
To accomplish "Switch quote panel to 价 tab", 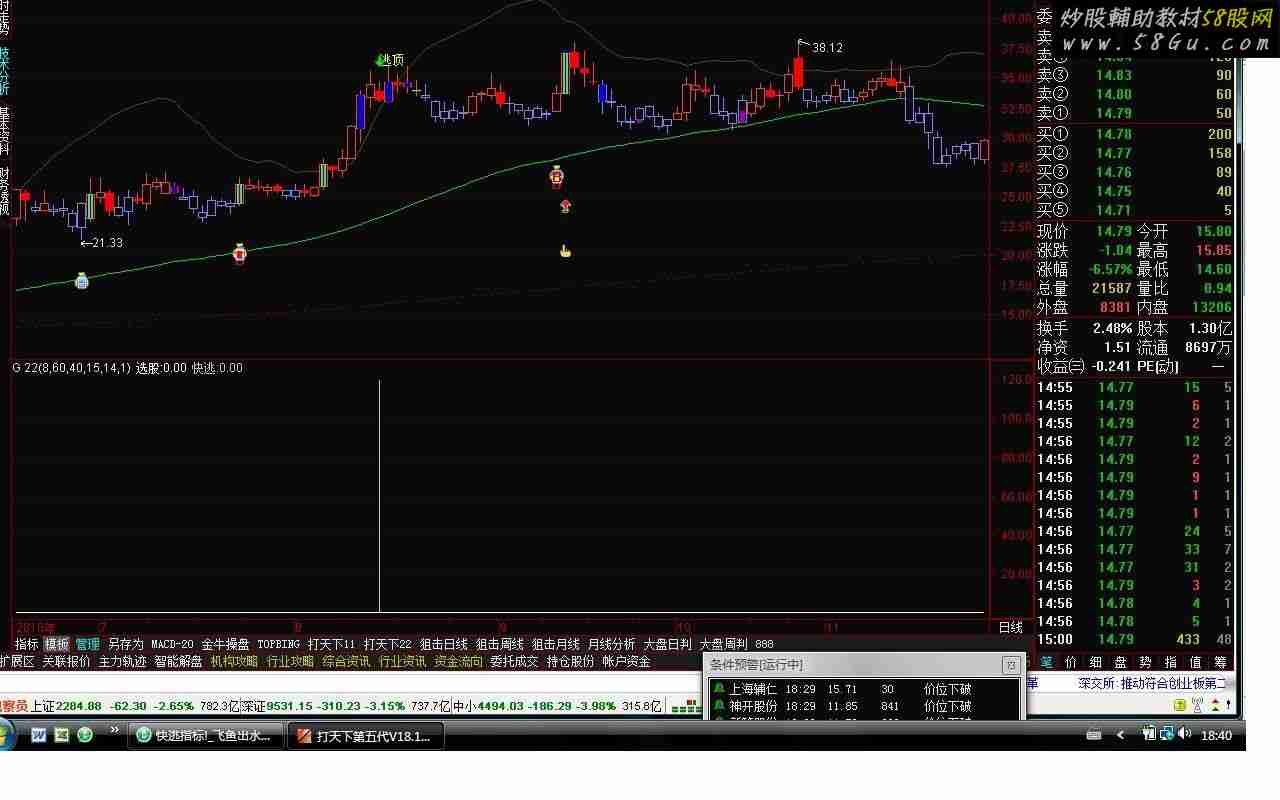I will 1070,661.
